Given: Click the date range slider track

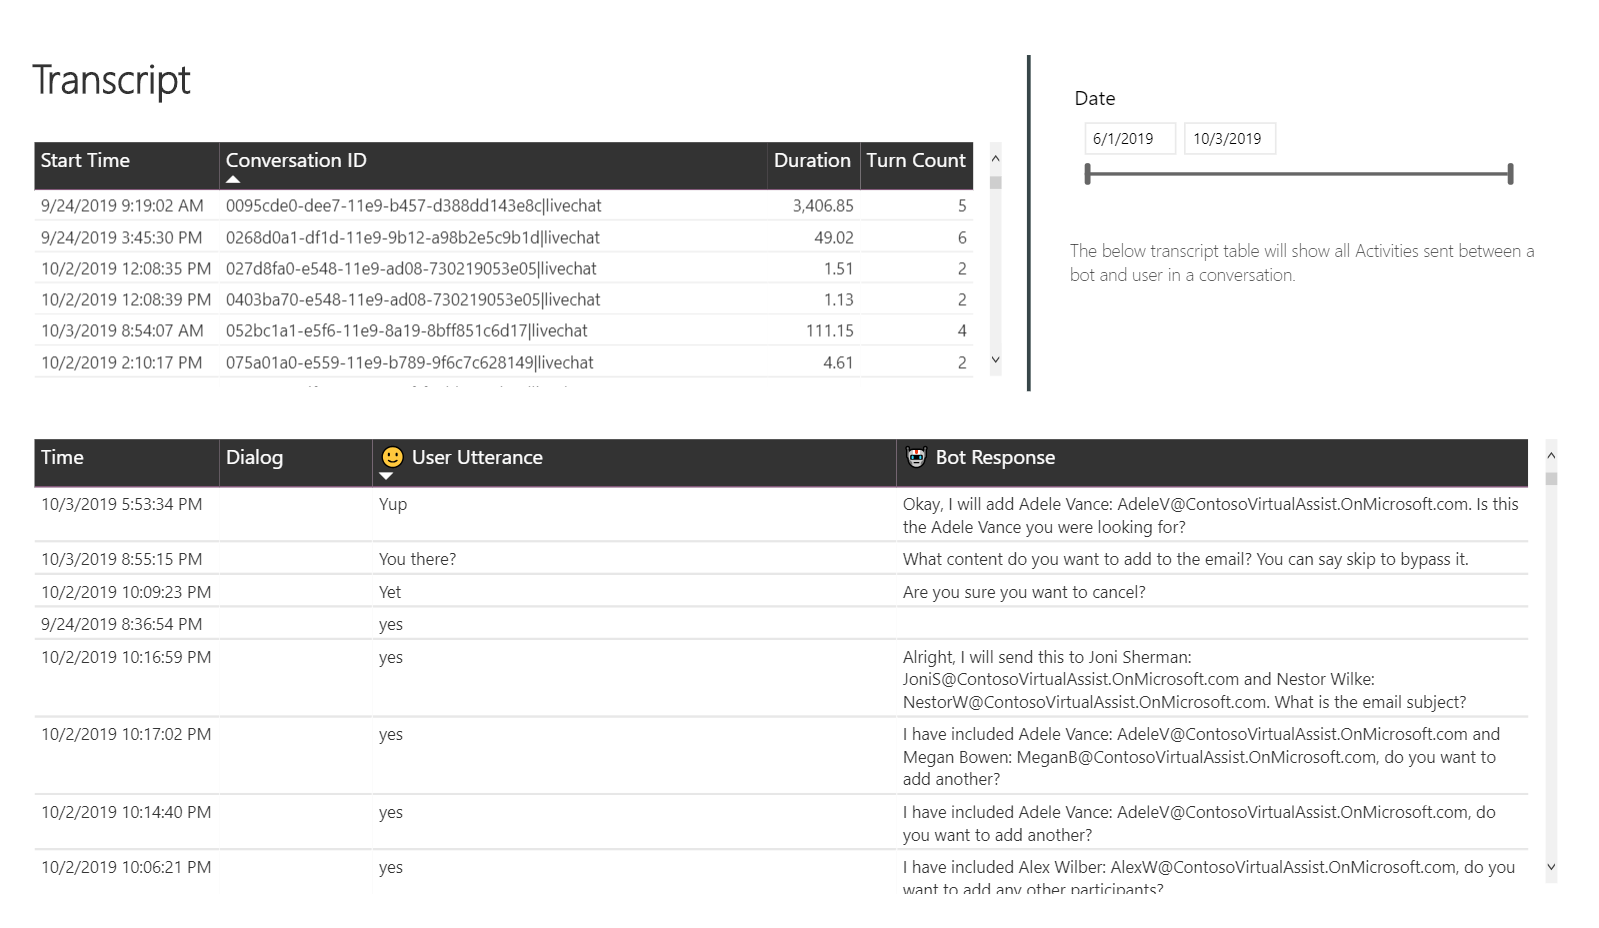Looking at the screenshot, I should point(1299,174).
